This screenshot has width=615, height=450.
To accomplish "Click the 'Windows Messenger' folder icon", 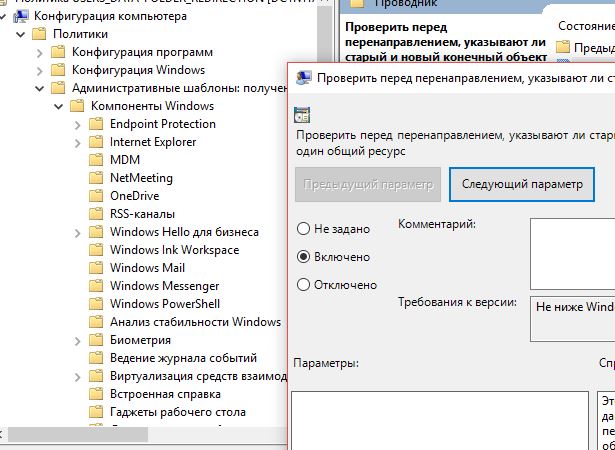I will [x=96, y=286].
